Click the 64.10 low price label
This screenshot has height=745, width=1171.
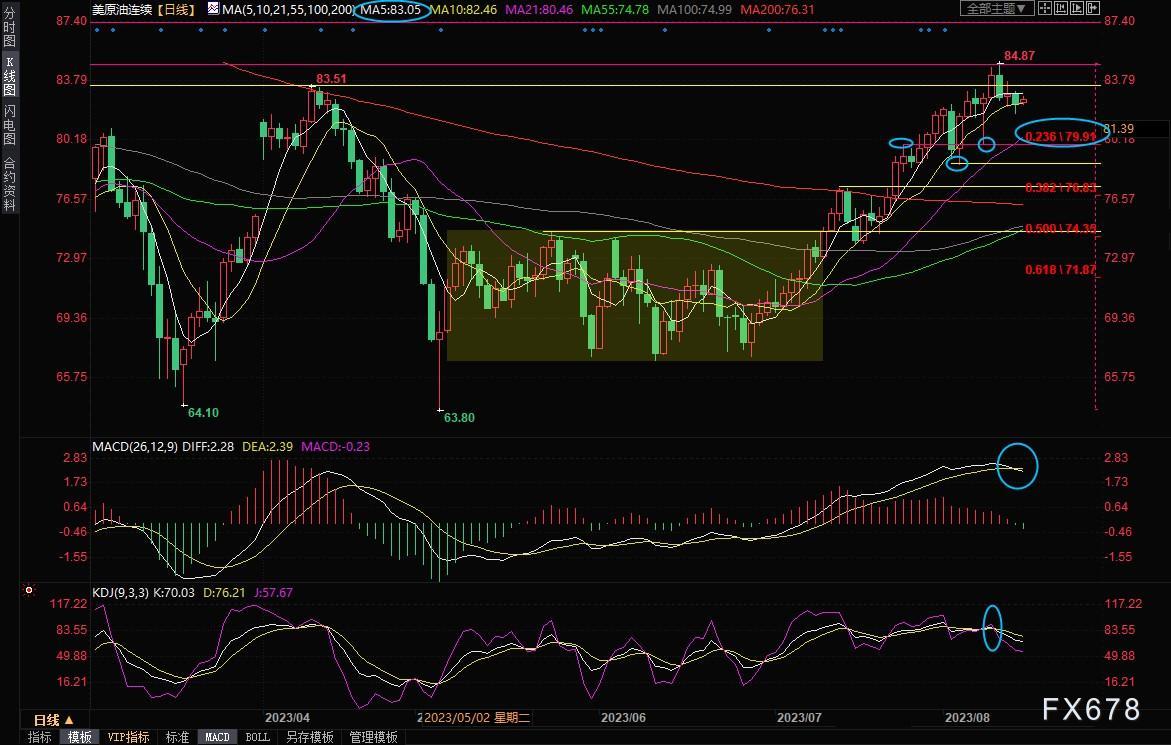pos(203,413)
